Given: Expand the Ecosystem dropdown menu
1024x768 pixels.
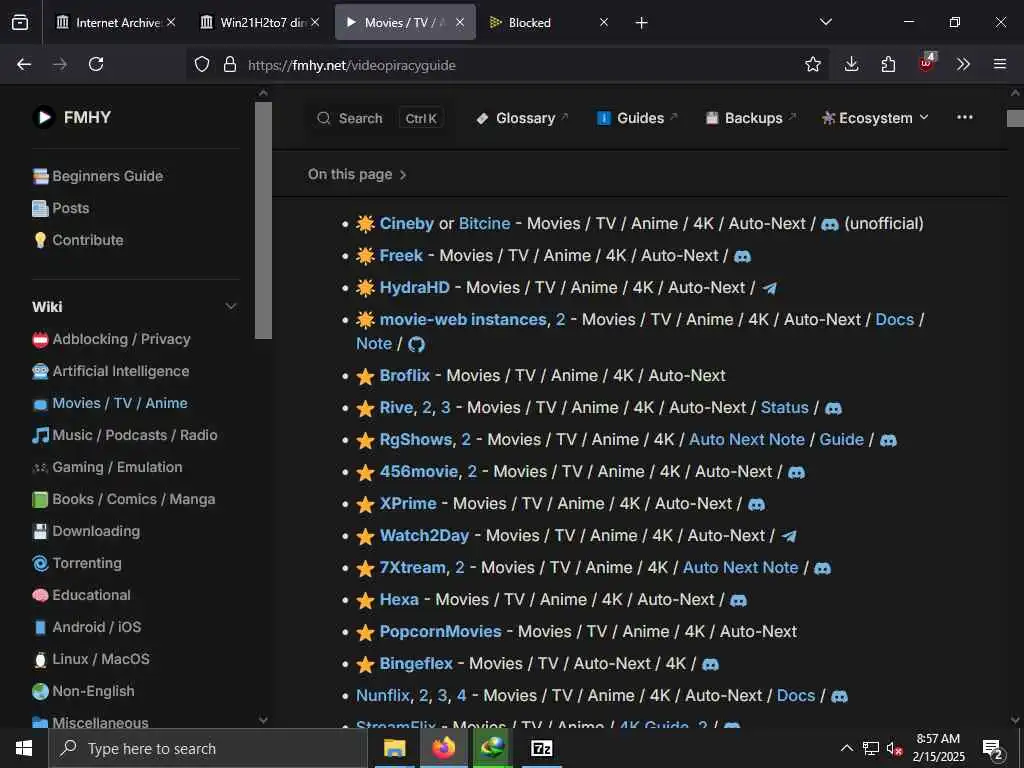Looking at the screenshot, I should [875, 118].
